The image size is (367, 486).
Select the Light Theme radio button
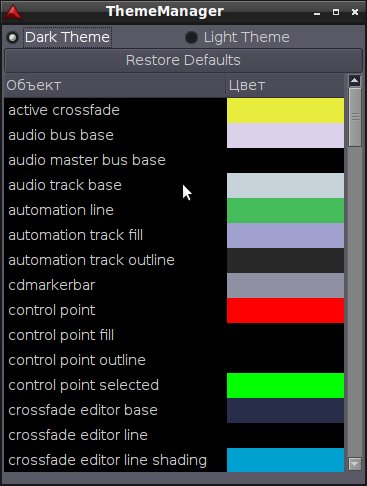pos(191,37)
